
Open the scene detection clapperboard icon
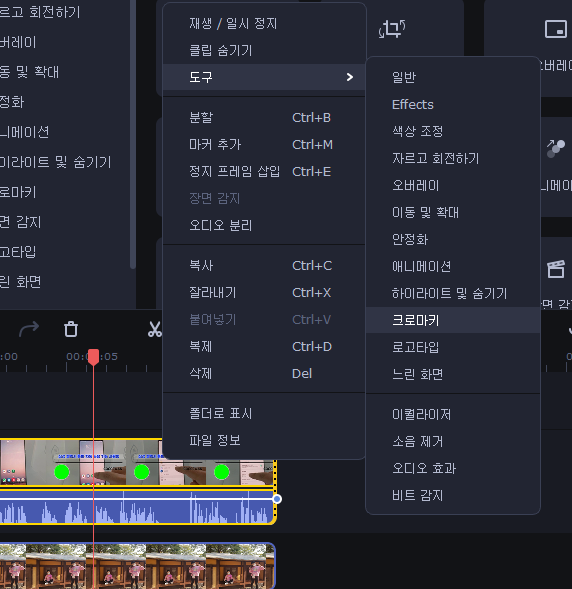556,269
